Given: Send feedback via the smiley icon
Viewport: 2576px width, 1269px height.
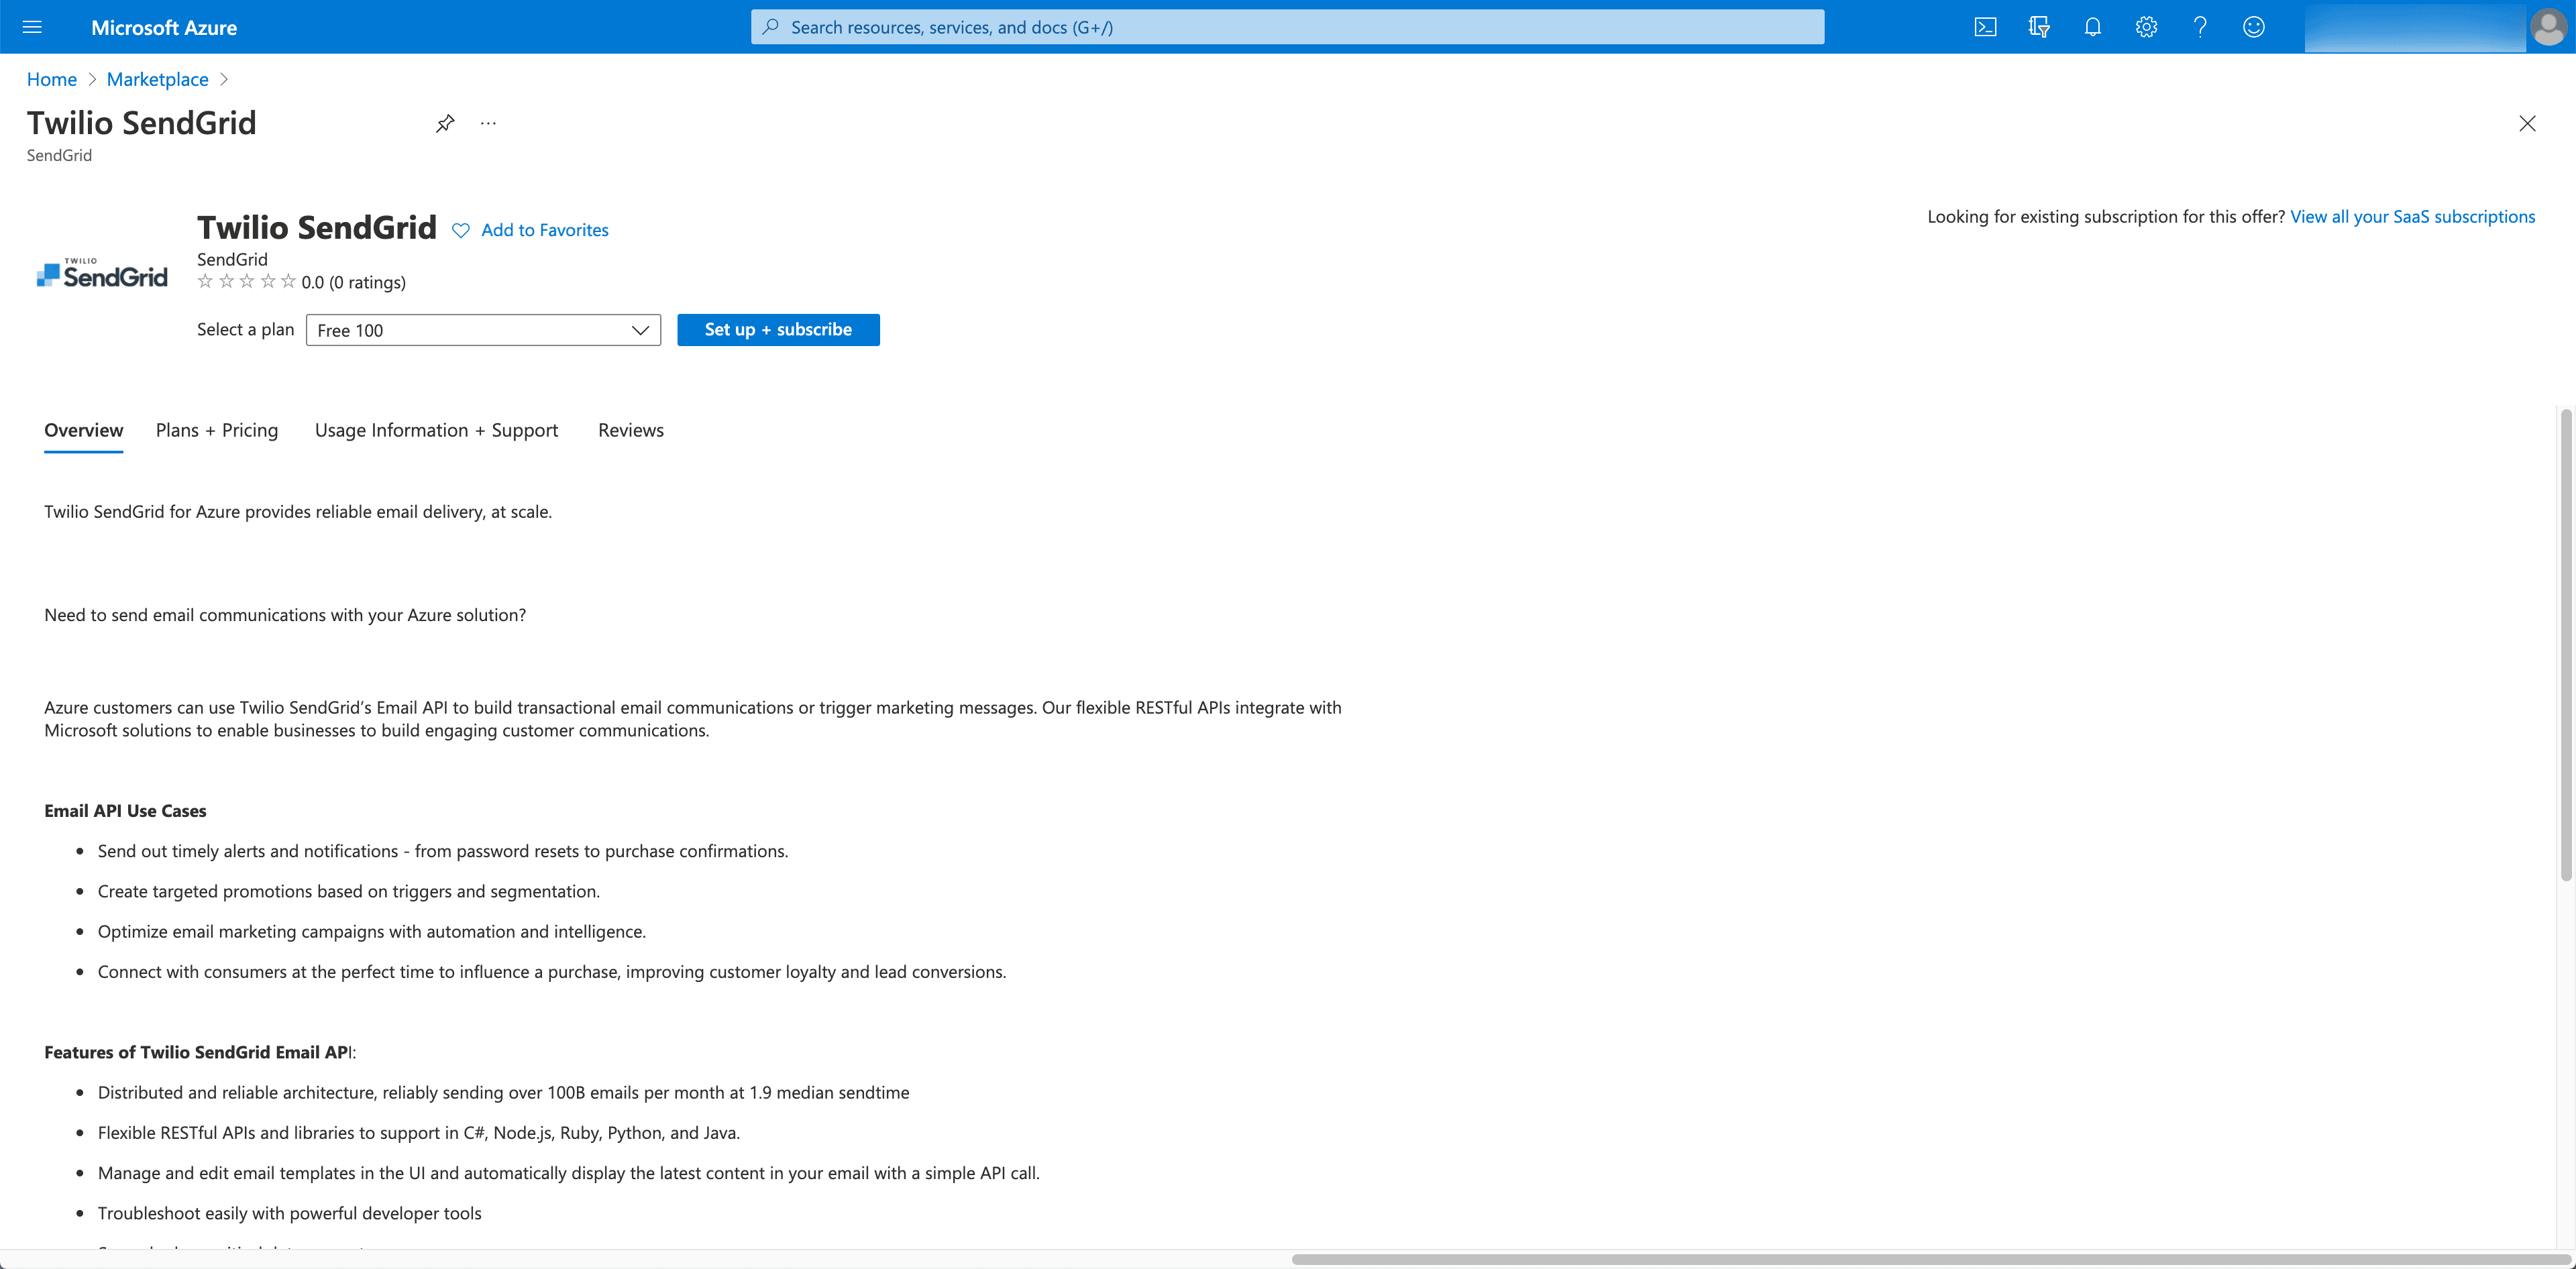Looking at the screenshot, I should 2254,26.
